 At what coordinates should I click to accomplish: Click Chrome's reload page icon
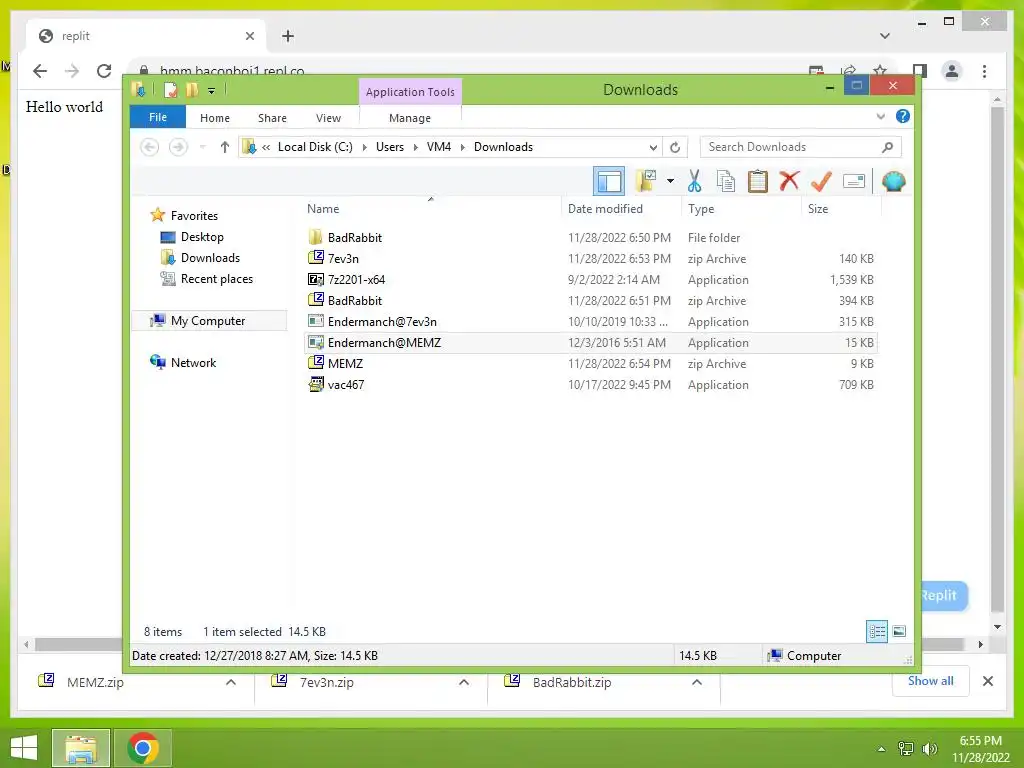coord(104,71)
